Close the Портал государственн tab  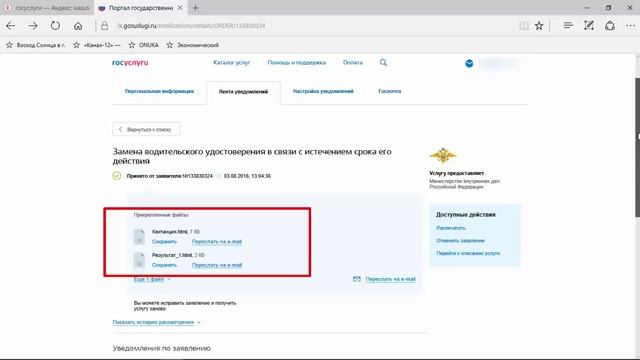pyautogui.click(x=180, y=8)
